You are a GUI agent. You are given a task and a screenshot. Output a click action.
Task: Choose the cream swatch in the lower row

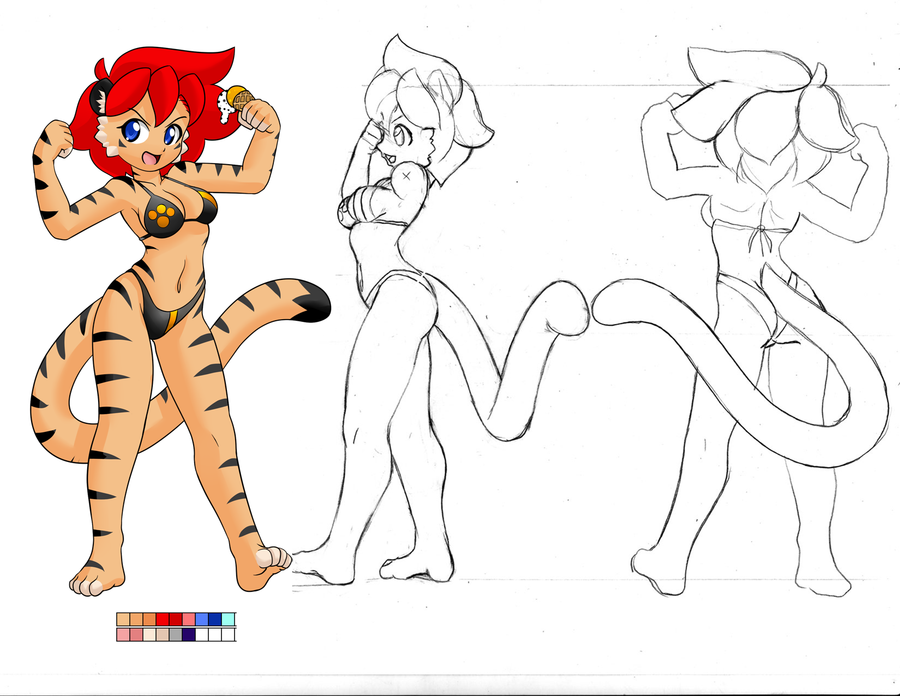[x=149, y=635]
